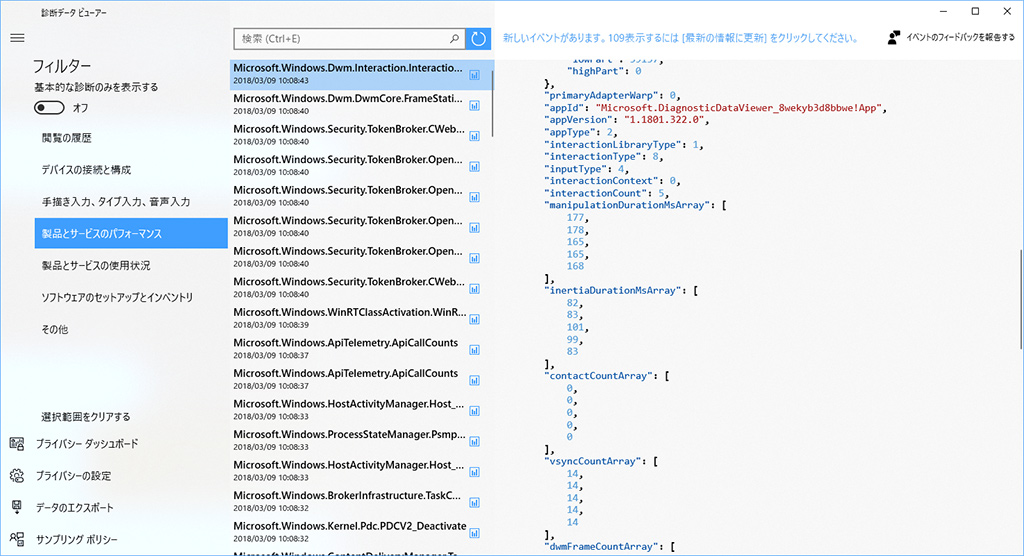Image resolution: width=1024 pixels, height=556 pixels.
Task: Click the data export icon
Action: click(17, 507)
